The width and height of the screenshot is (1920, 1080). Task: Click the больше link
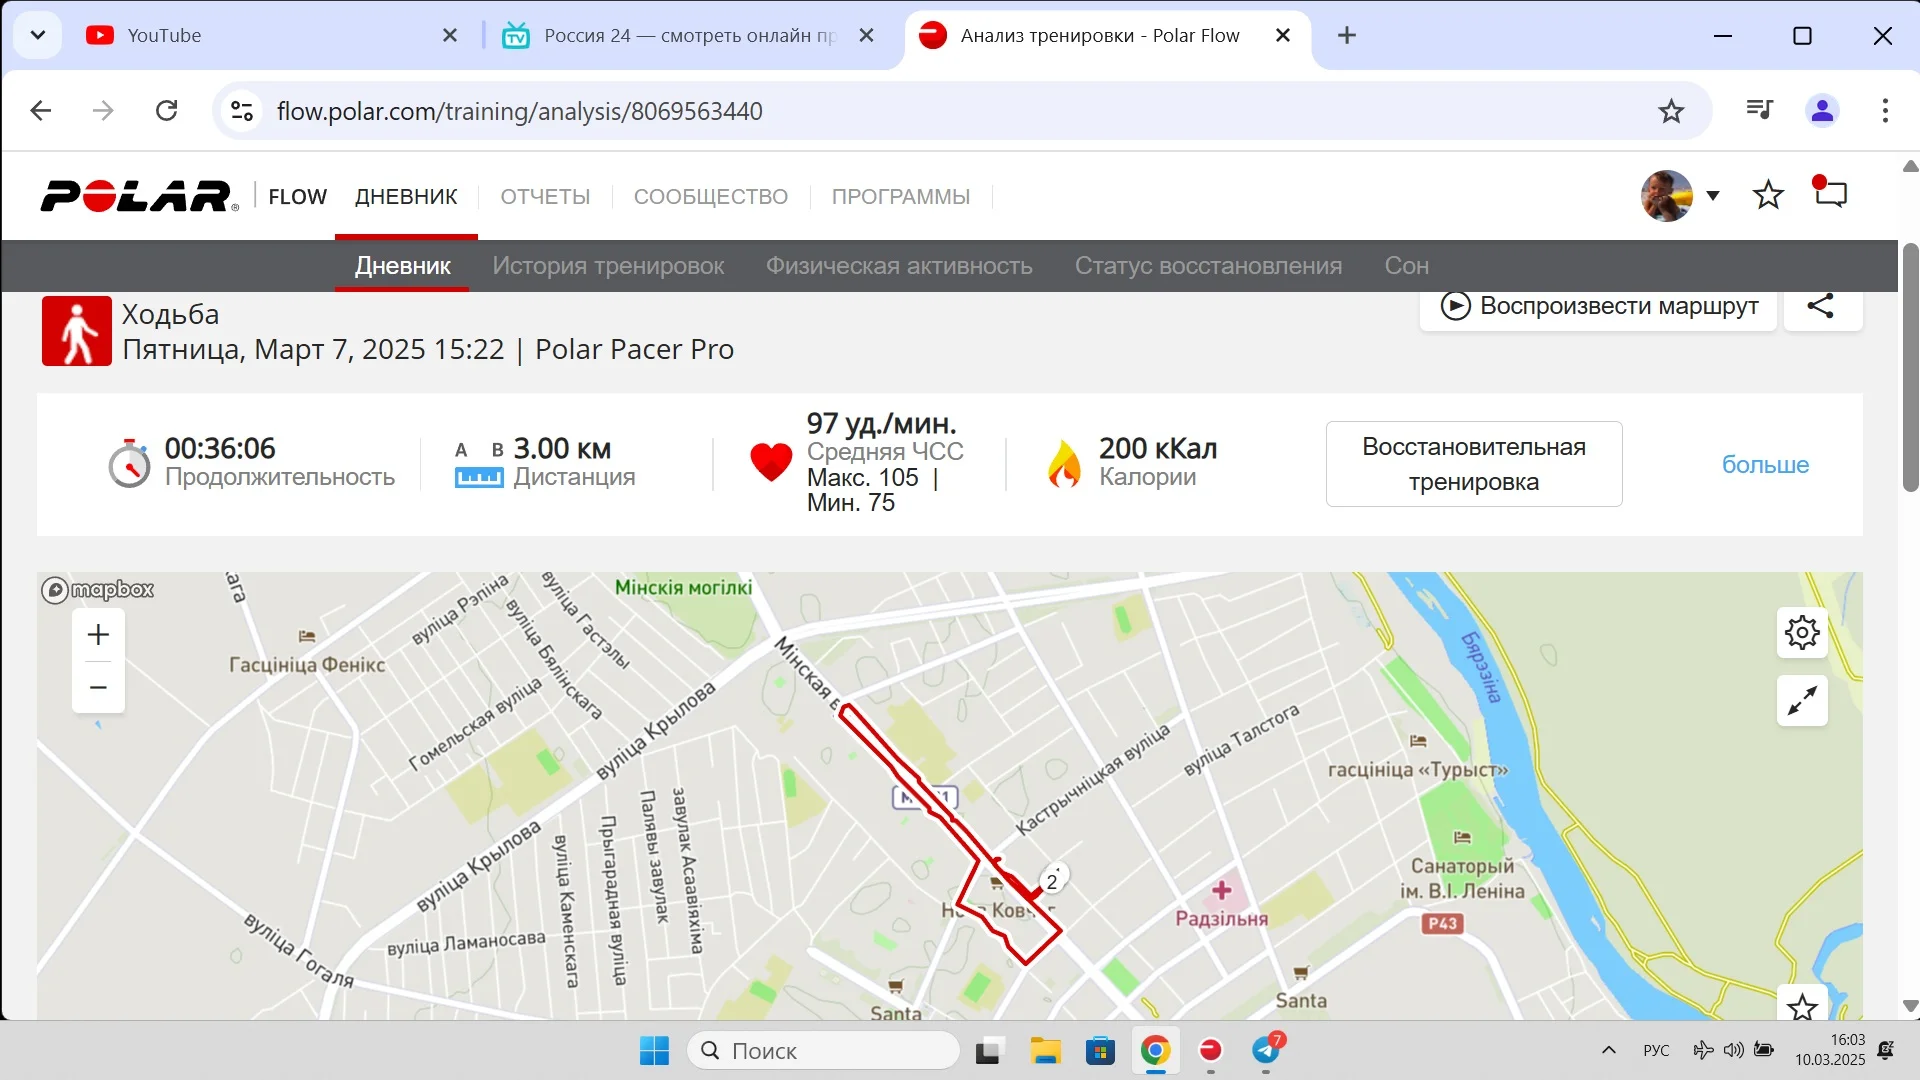[1765, 465]
